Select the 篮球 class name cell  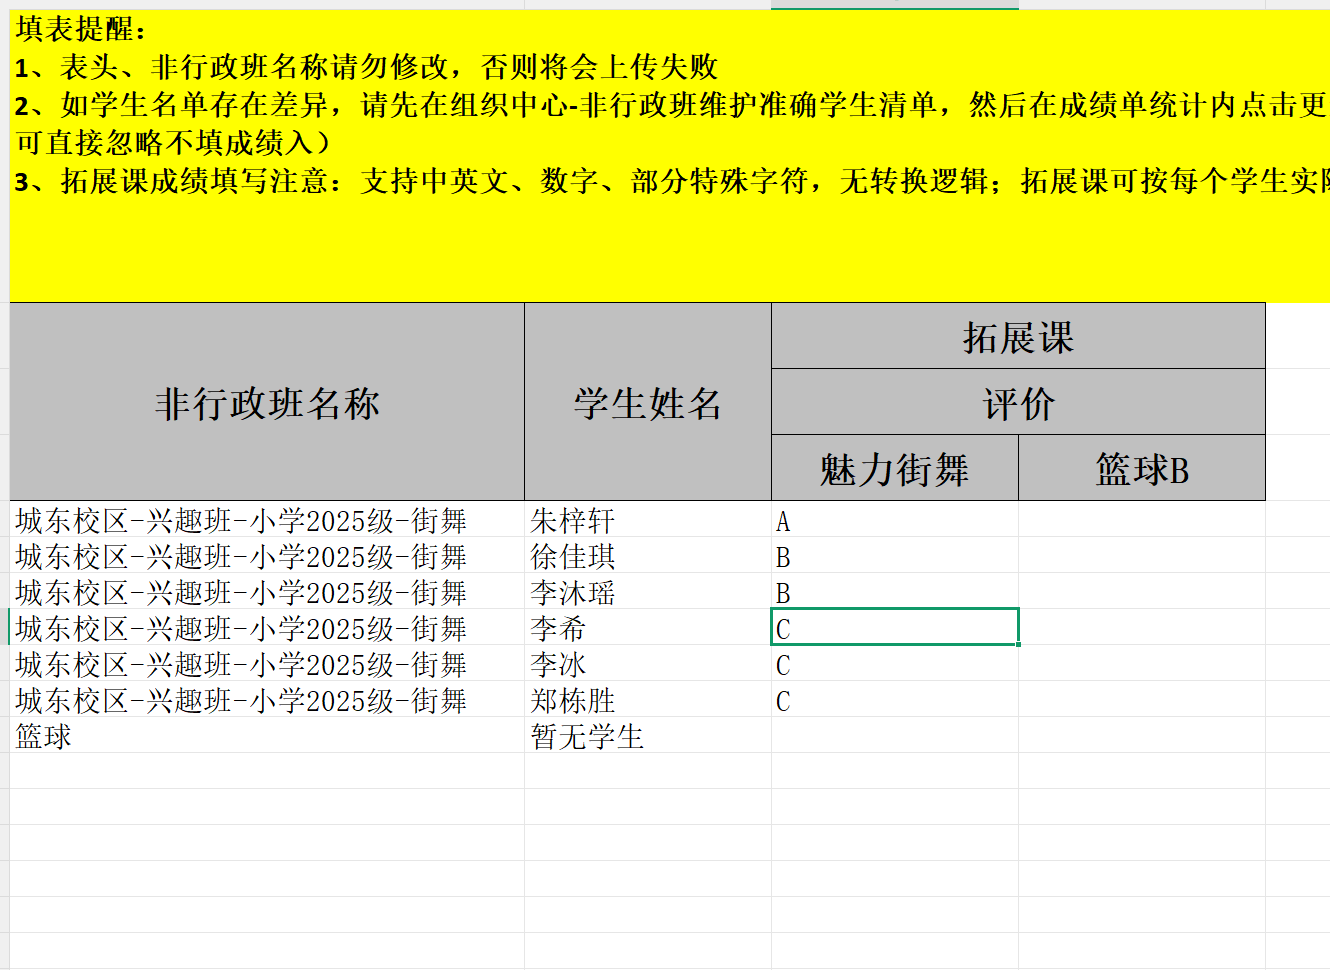pyautogui.click(x=44, y=736)
